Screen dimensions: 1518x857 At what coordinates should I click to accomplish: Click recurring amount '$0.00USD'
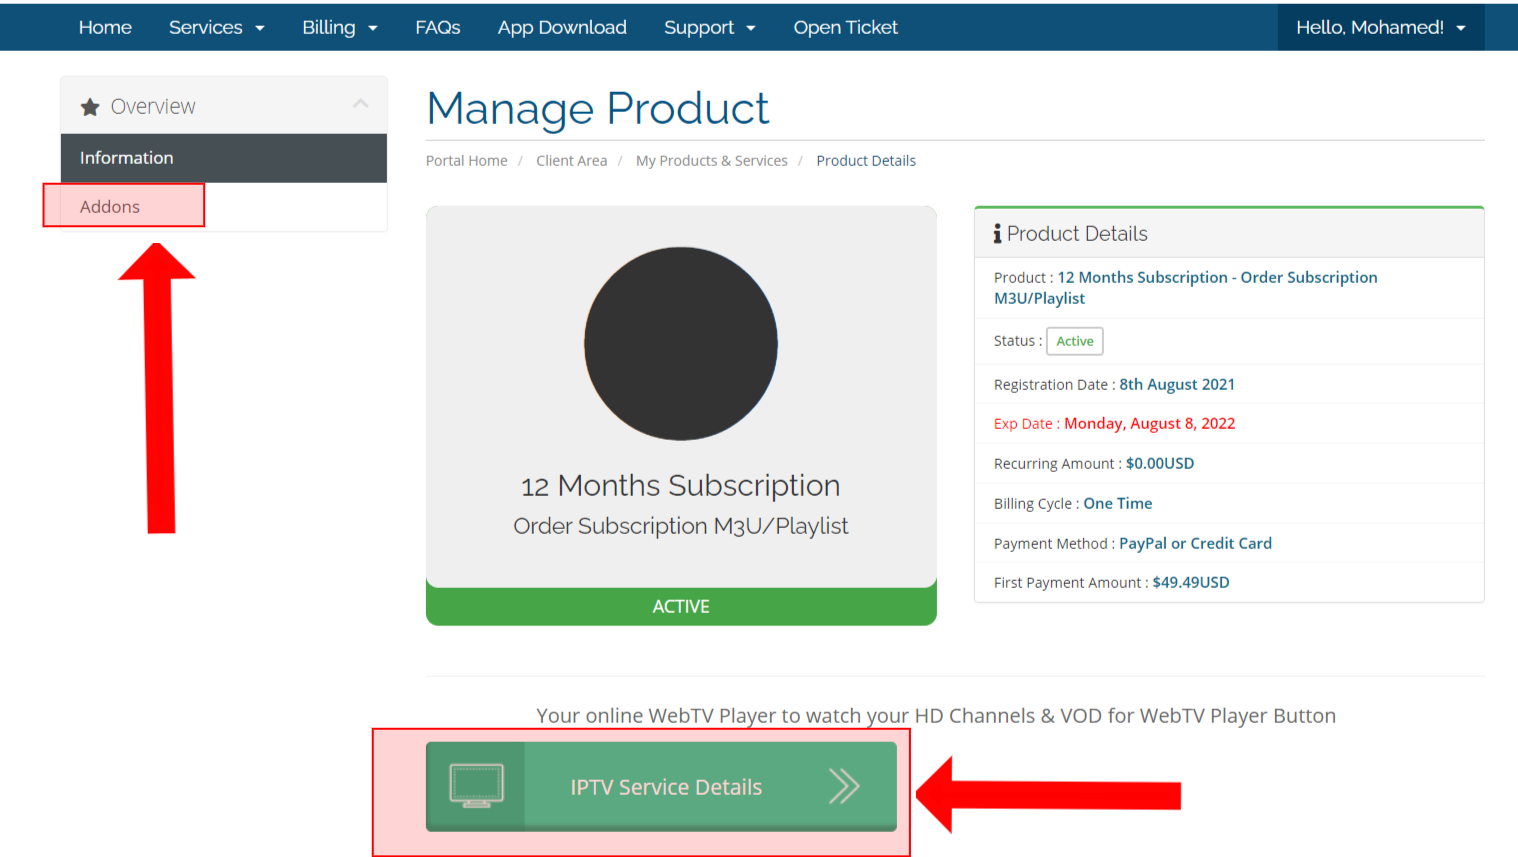point(1160,464)
